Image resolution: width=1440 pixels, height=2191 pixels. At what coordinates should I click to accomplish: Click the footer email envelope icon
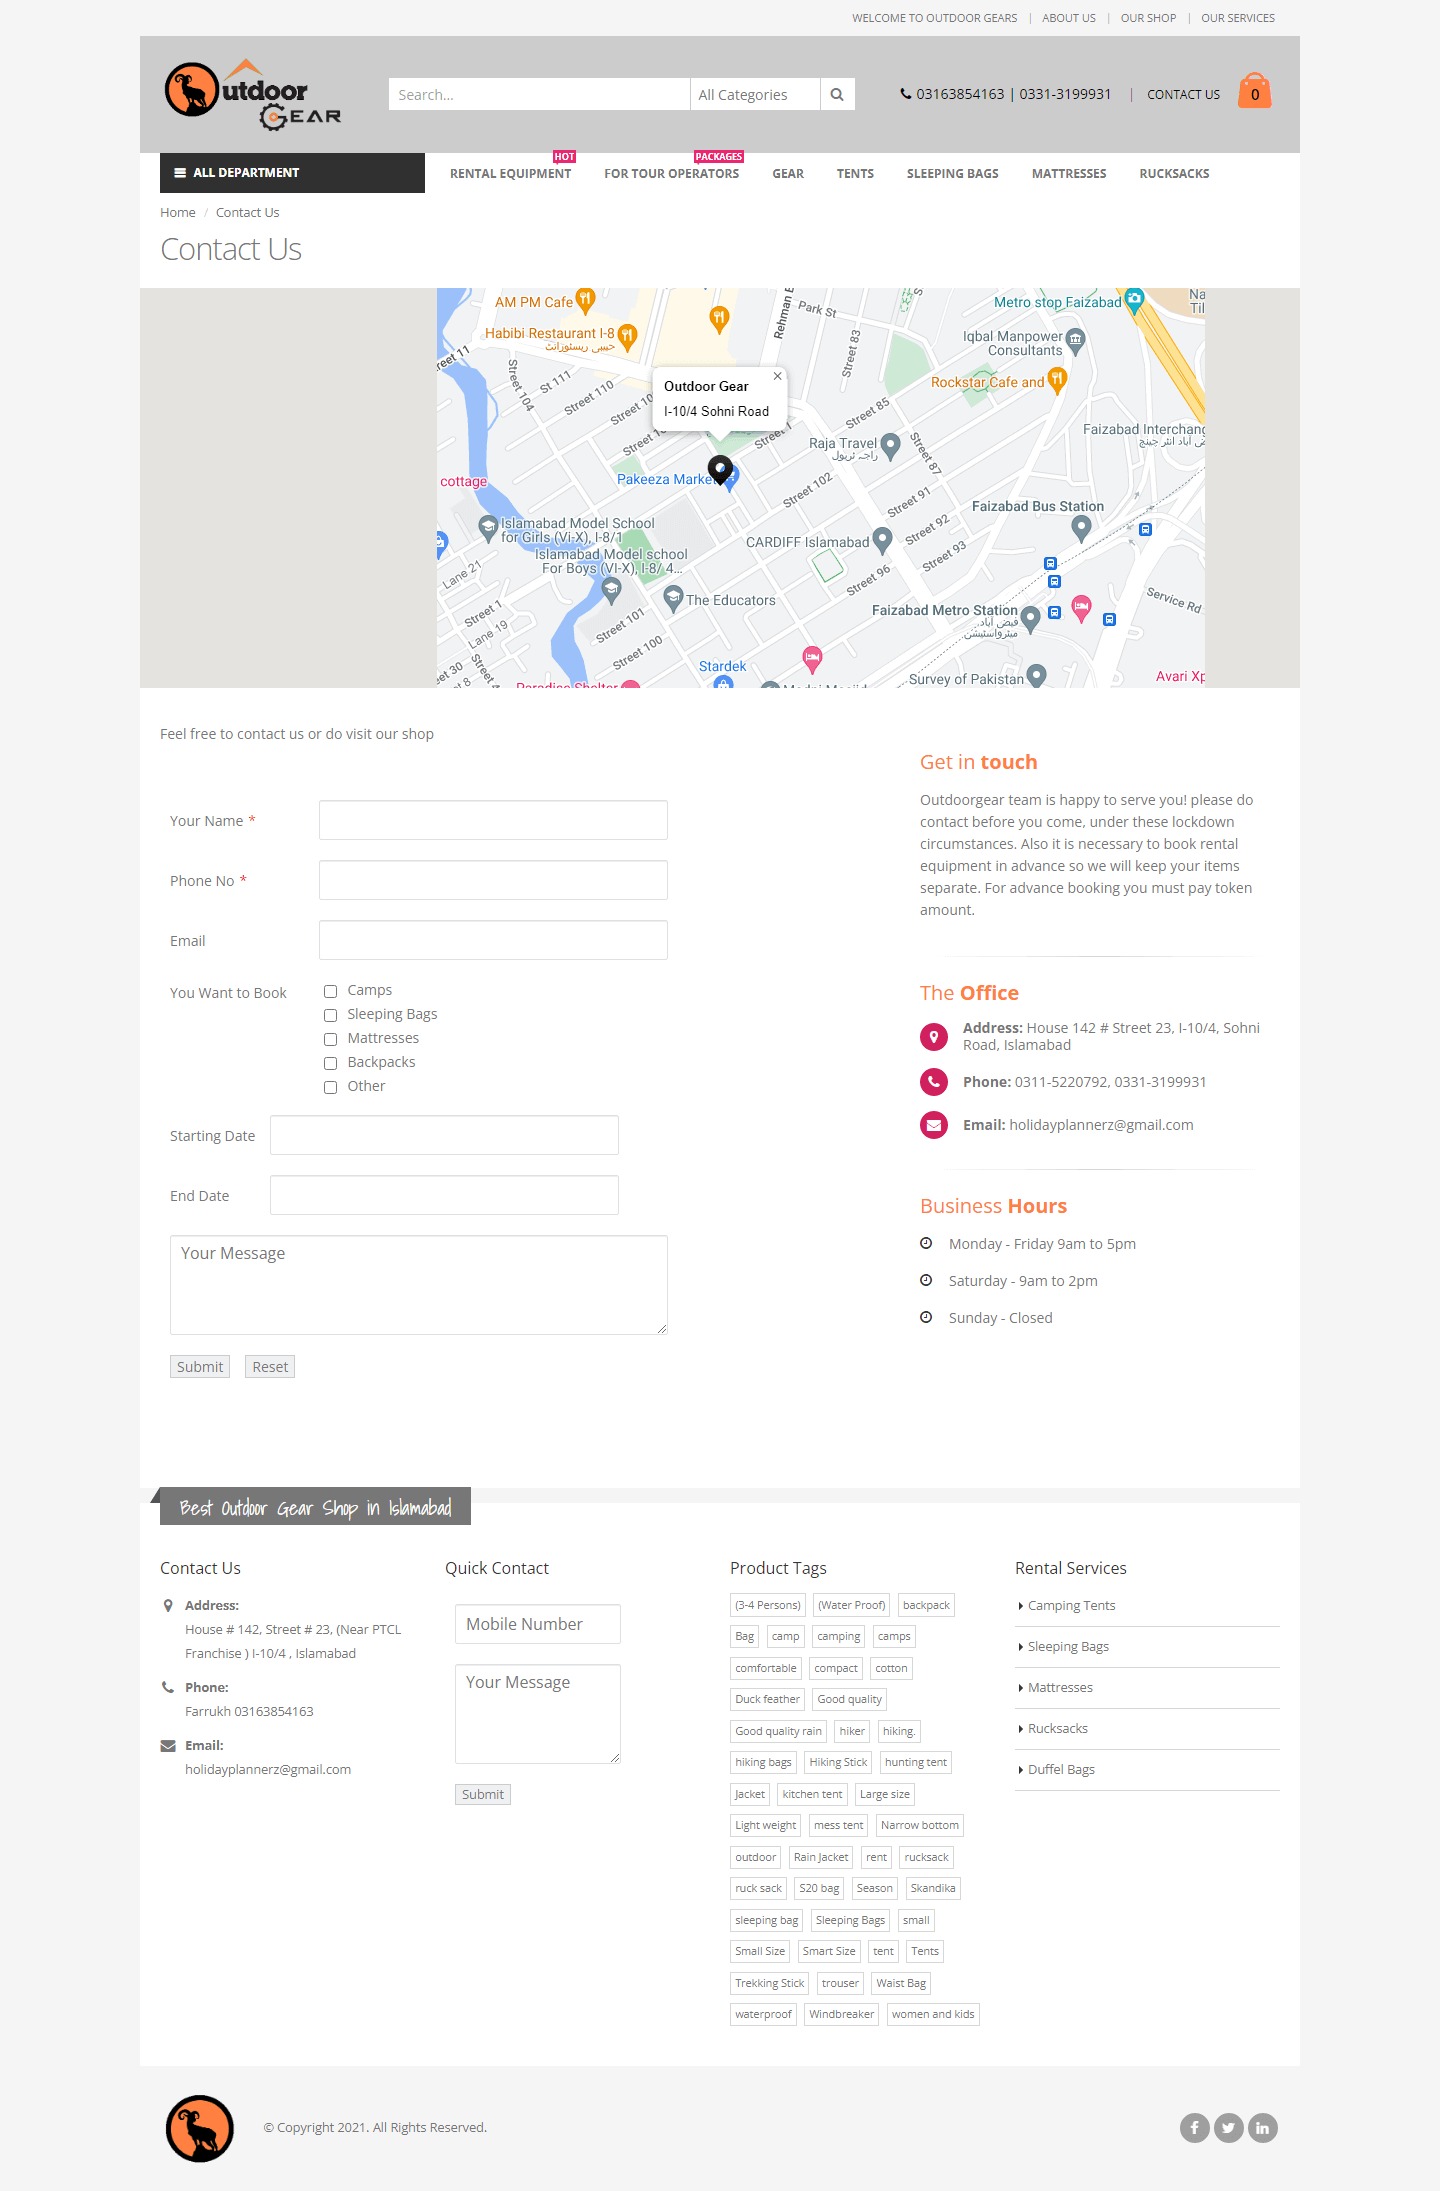pos(168,1746)
